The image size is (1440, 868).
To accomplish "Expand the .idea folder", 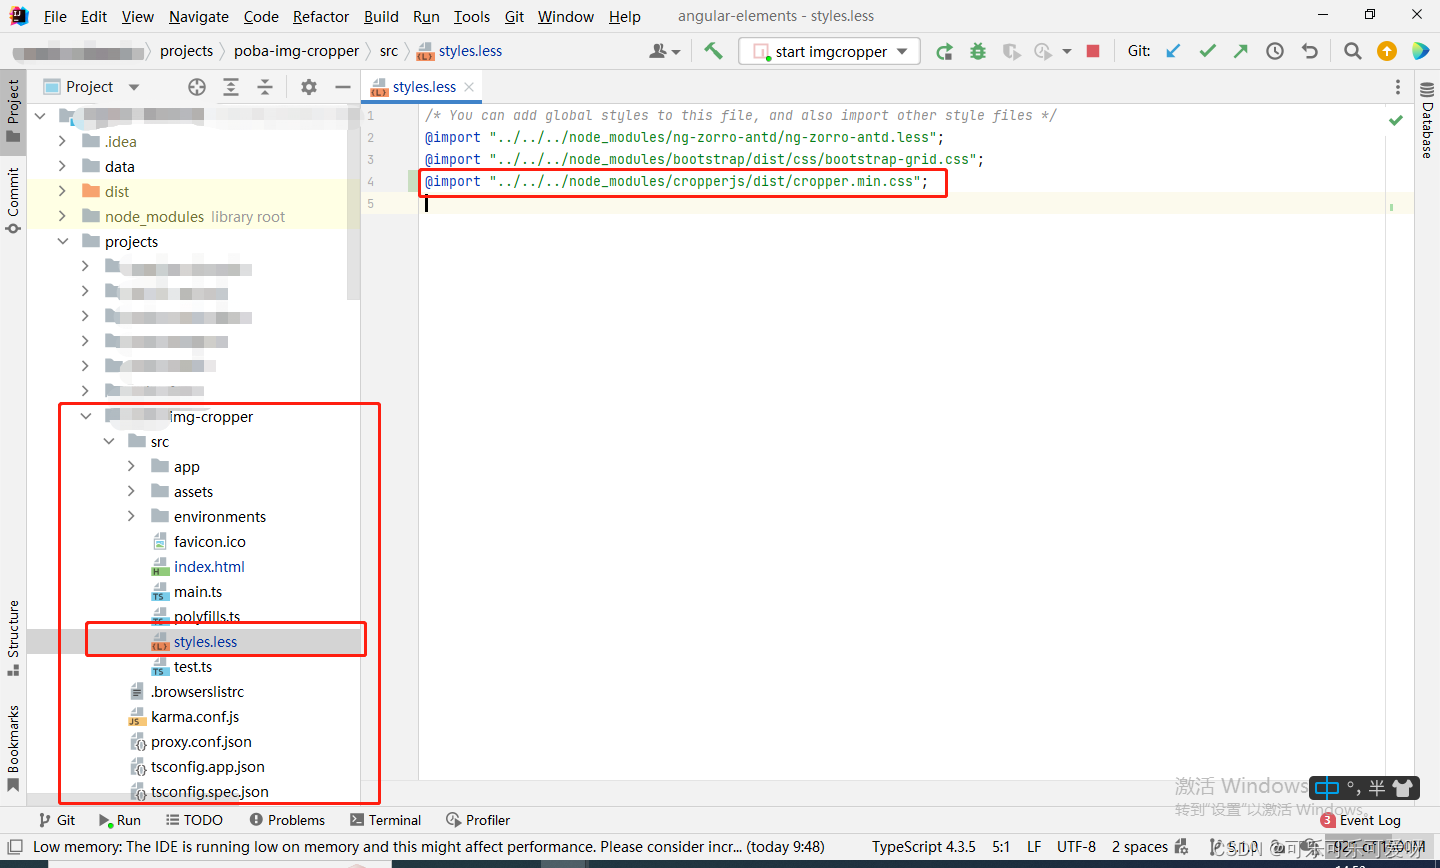I will [62, 141].
